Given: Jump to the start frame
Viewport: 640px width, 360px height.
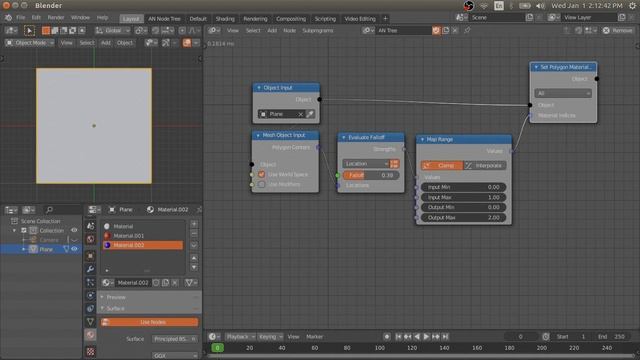Looking at the screenshot, I should coord(398,337).
